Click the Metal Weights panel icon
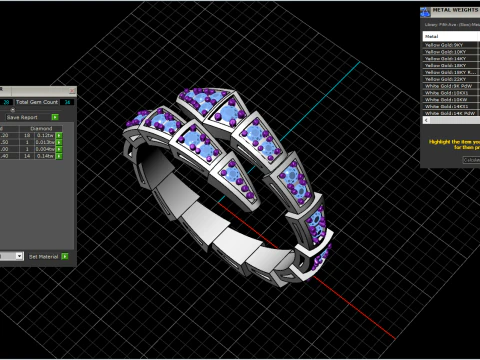Viewport: 480px width, 360px height. 425,12
